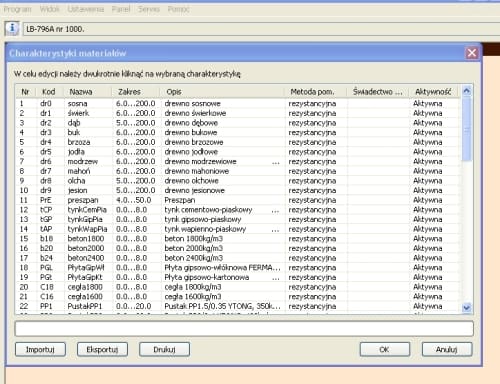500x384 pixels.
Task: Click the Drukuj button
Action: [164, 349]
